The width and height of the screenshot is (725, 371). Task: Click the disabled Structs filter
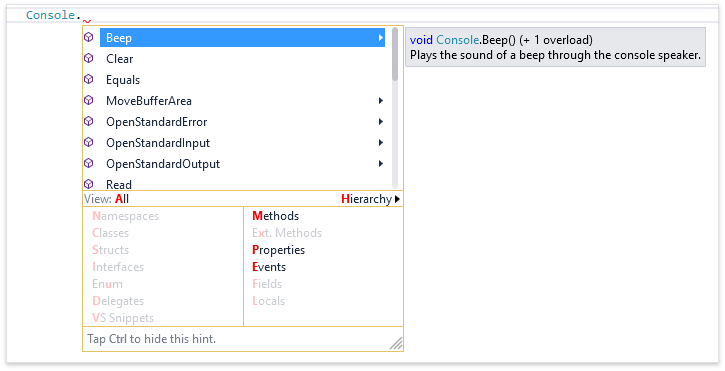coord(111,250)
